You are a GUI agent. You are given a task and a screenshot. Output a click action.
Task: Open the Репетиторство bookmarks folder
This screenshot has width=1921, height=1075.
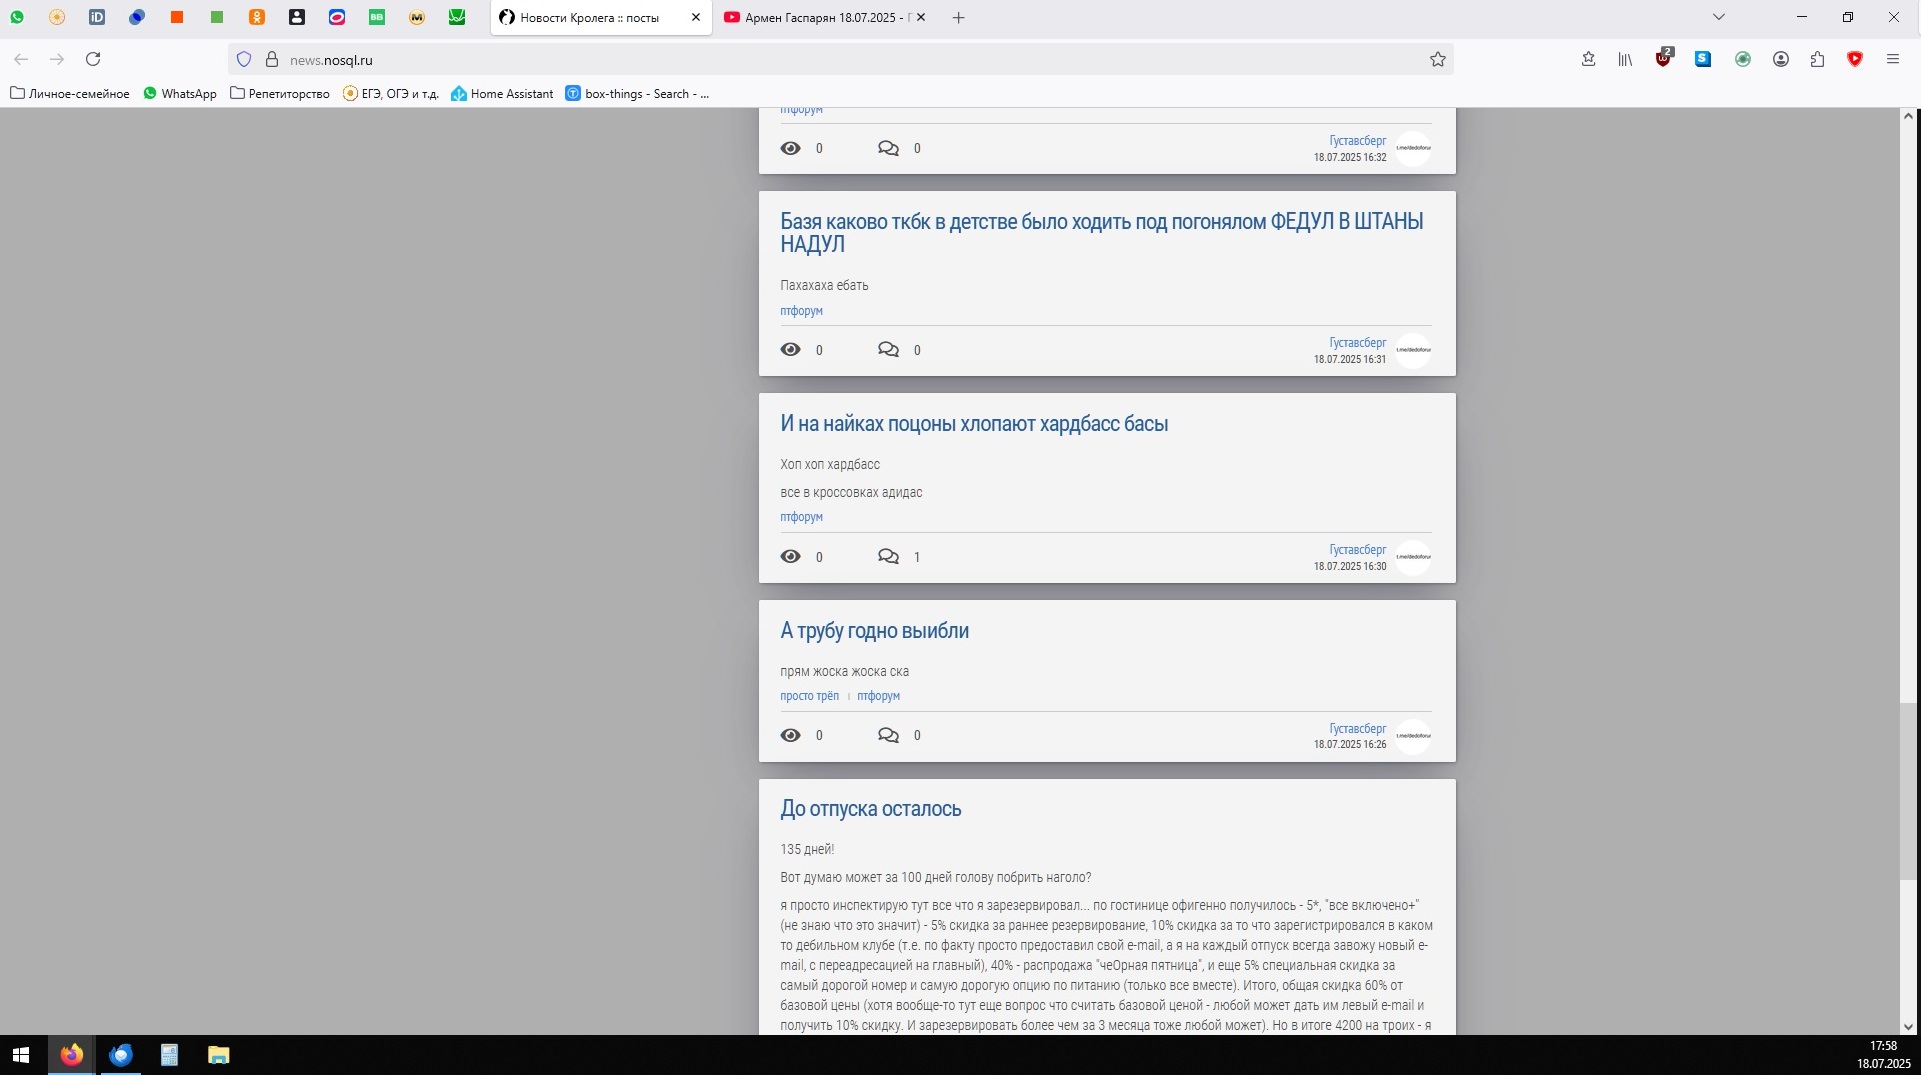tap(280, 94)
